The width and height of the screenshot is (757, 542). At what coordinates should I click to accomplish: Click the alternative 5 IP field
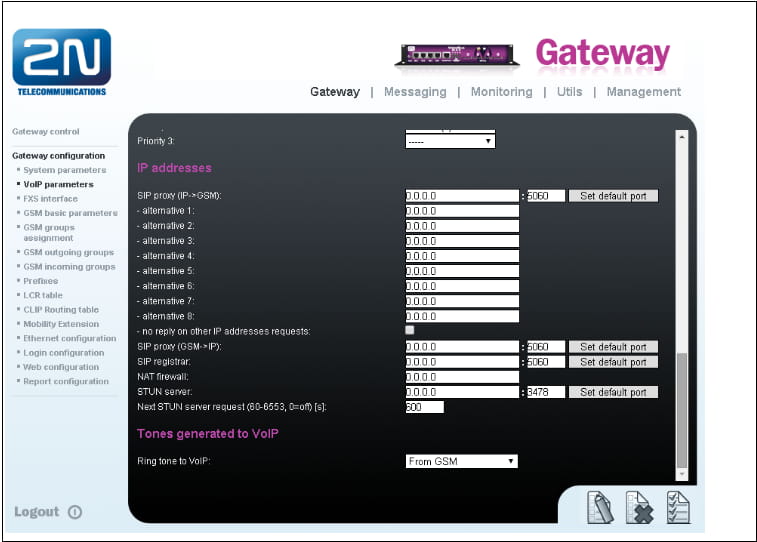click(462, 271)
